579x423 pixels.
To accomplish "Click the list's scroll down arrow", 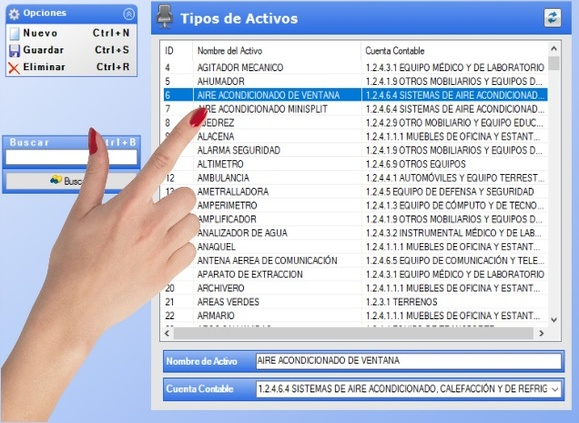I will pyautogui.click(x=554, y=320).
